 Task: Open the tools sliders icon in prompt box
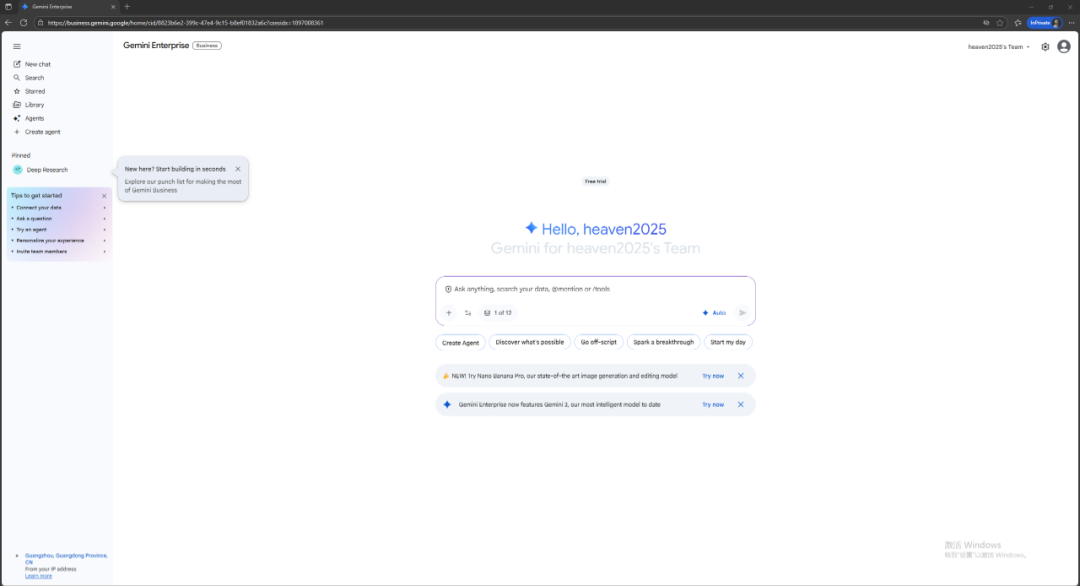467,313
